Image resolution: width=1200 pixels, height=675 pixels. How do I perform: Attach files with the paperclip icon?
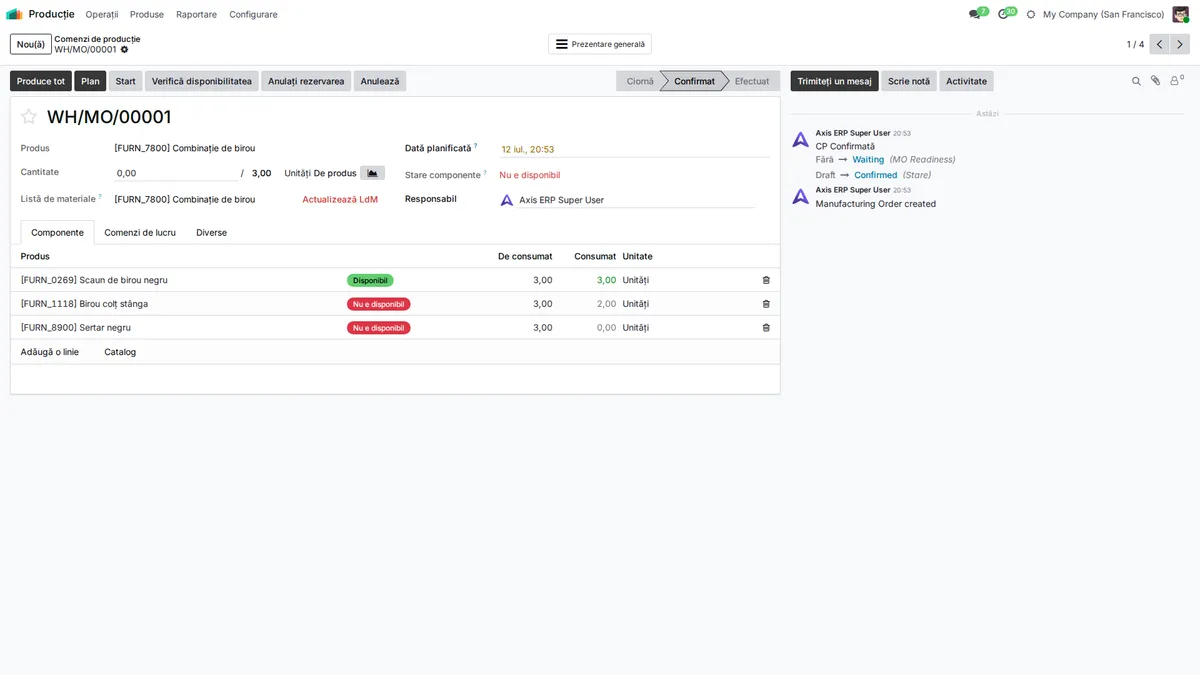(1155, 81)
